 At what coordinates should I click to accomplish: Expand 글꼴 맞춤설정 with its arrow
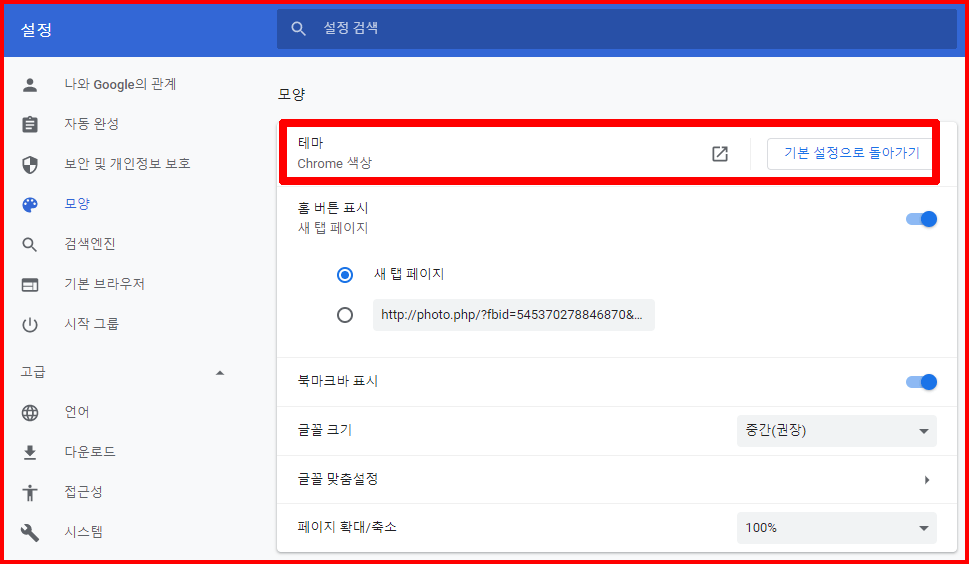[x=926, y=480]
